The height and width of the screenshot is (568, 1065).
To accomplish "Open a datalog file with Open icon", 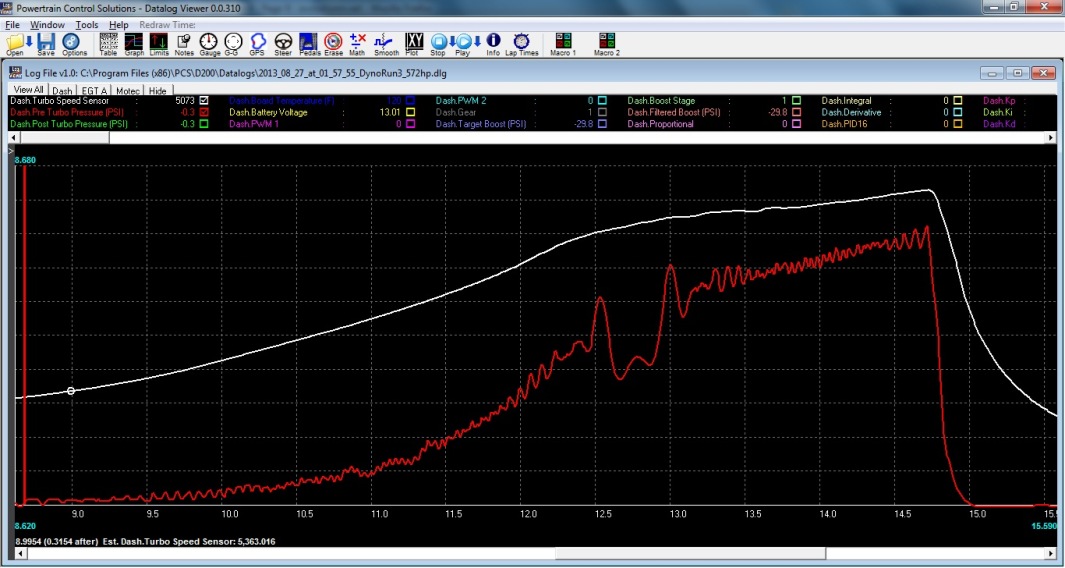I will point(15,42).
